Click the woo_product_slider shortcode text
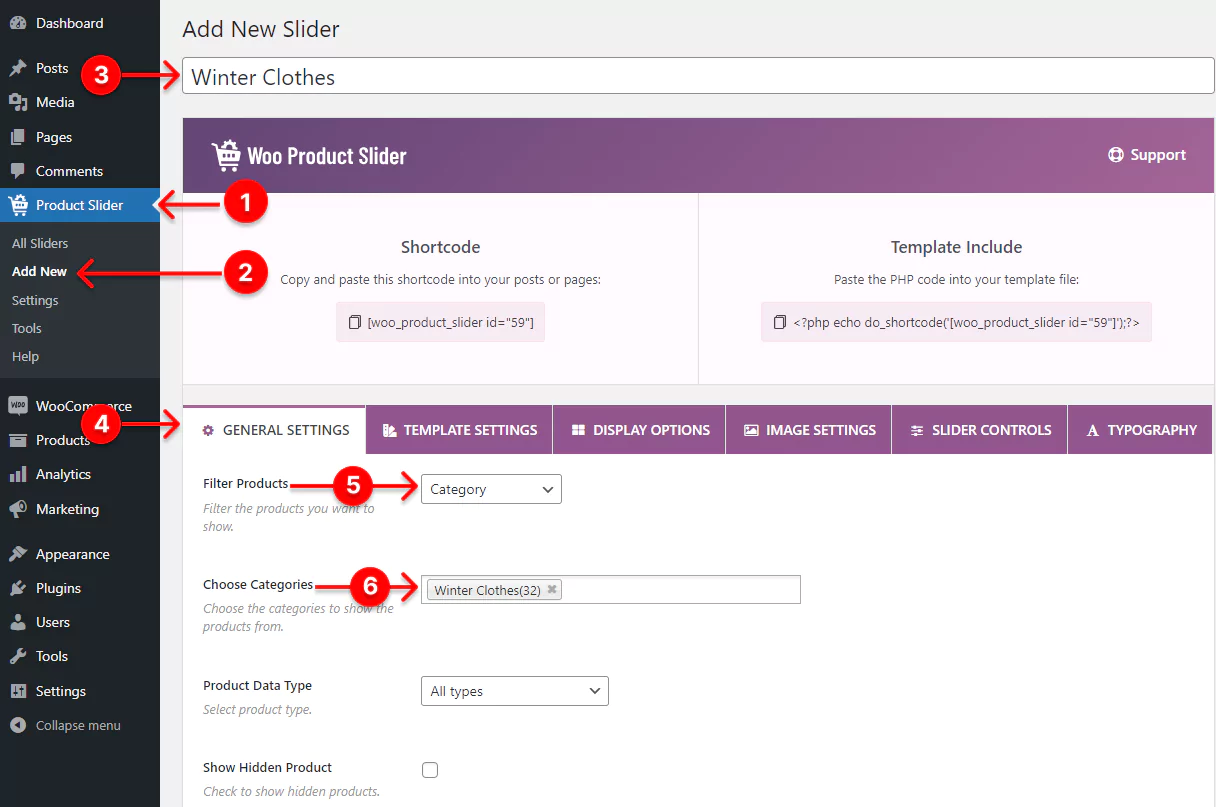Image resolution: width=1216 pixels, height=807 pixels. 451,322
